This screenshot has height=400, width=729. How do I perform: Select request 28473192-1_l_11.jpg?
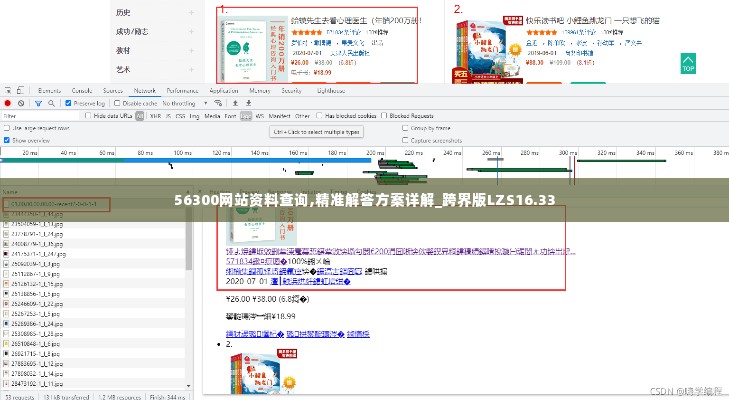[37, 384]
